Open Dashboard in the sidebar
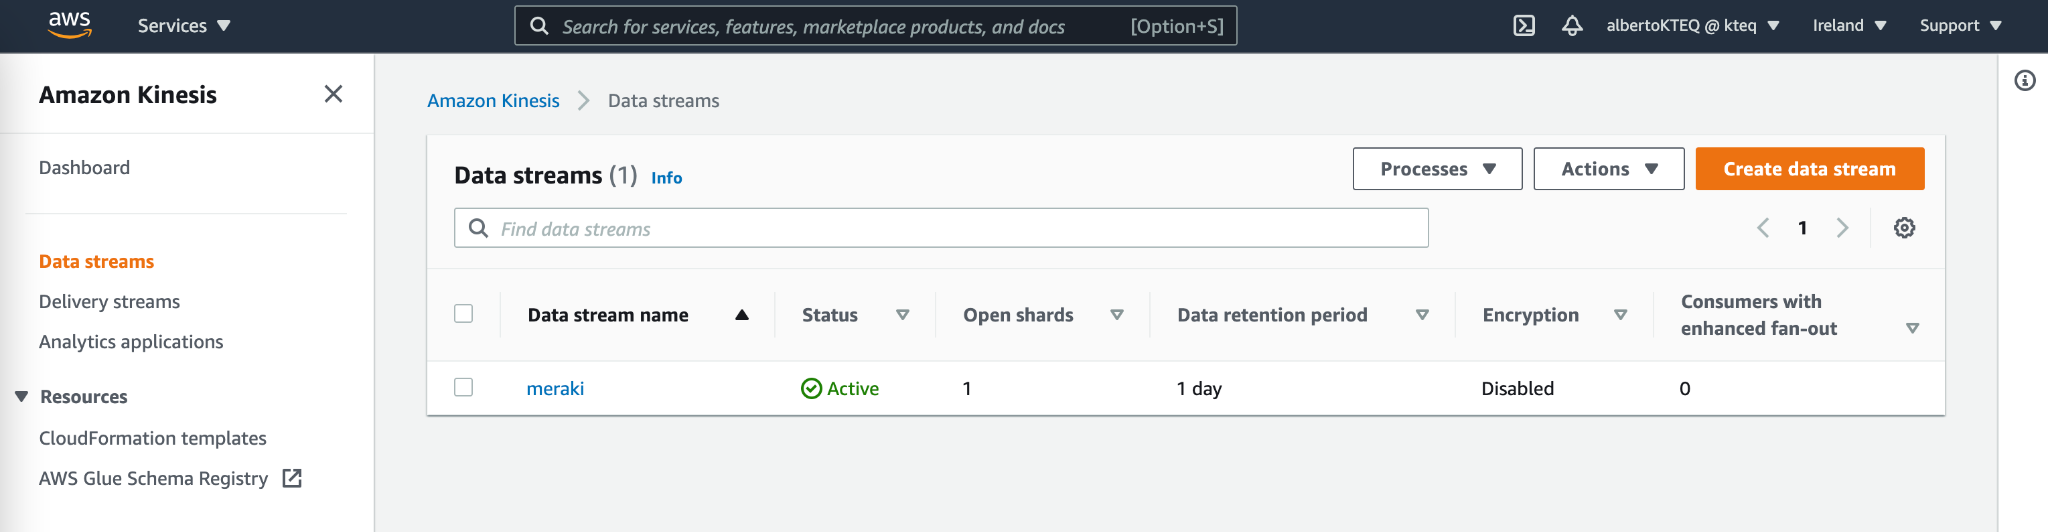 coord(84,168)
